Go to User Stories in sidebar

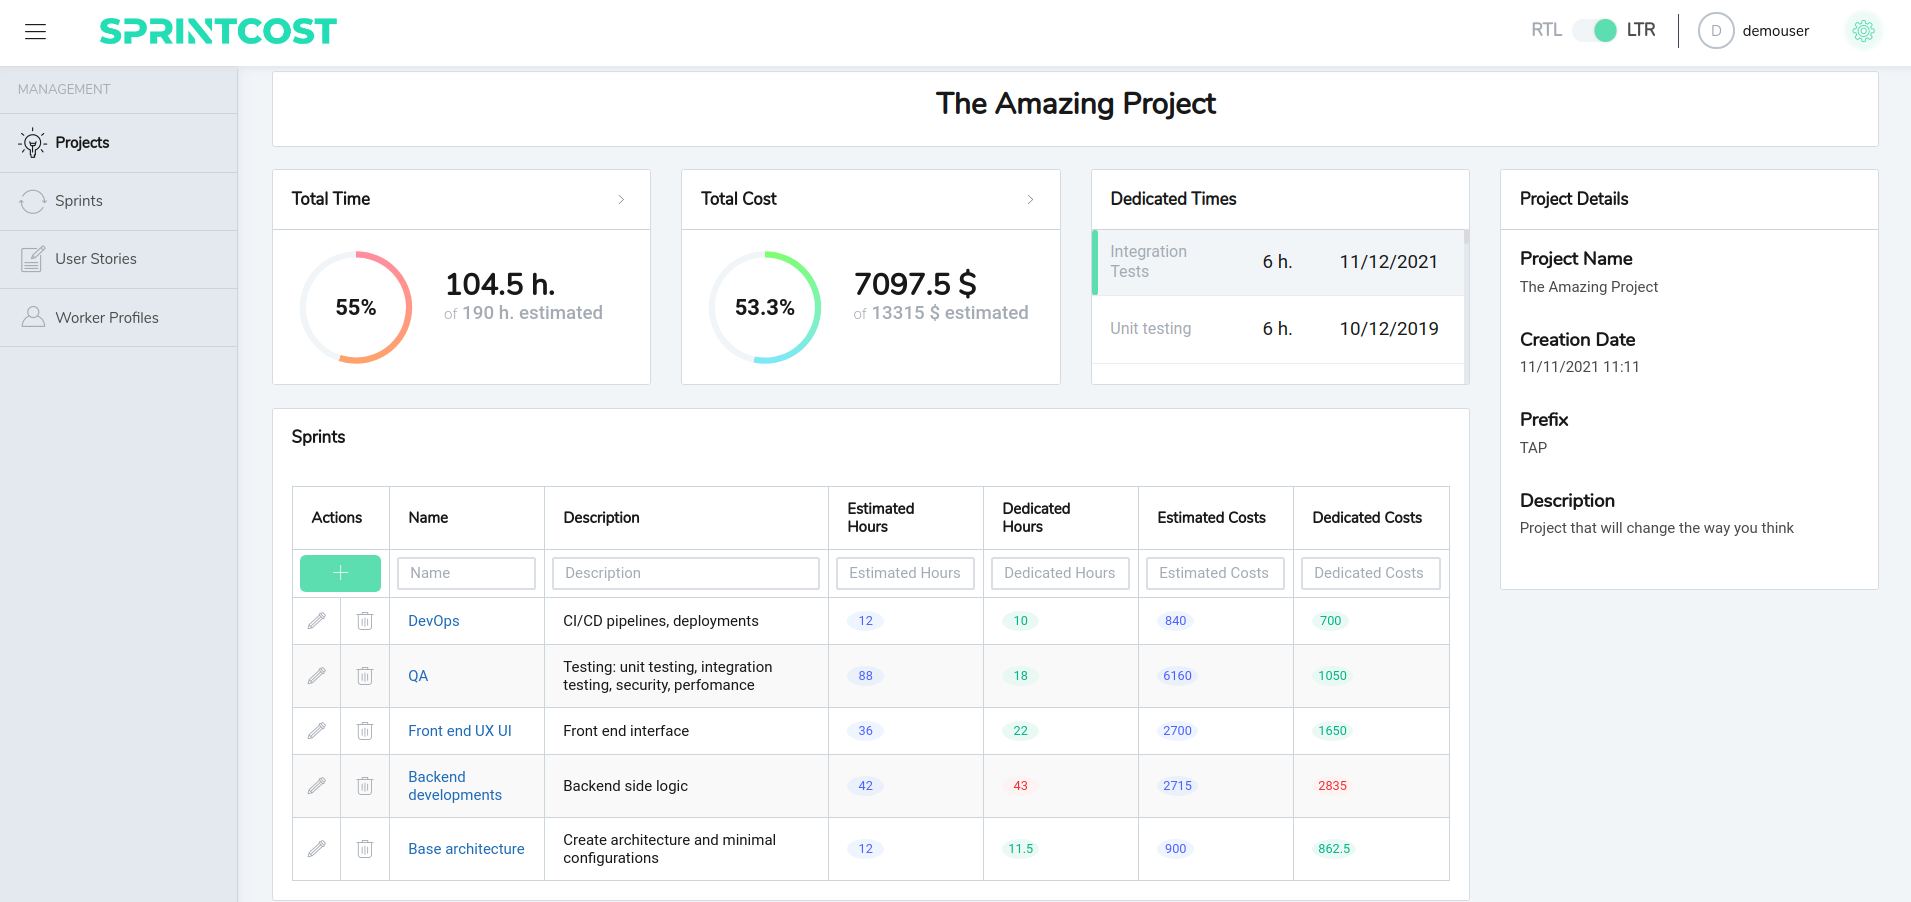tap(95, 259)
